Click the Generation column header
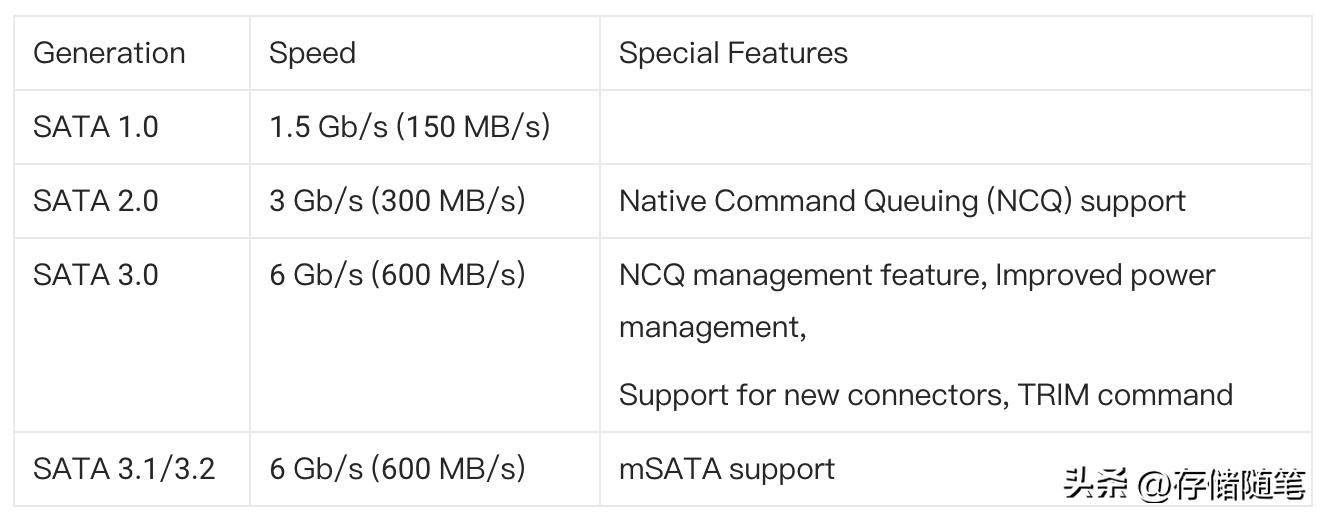Screen dimensions: 1322x516 tap(109, 53)
